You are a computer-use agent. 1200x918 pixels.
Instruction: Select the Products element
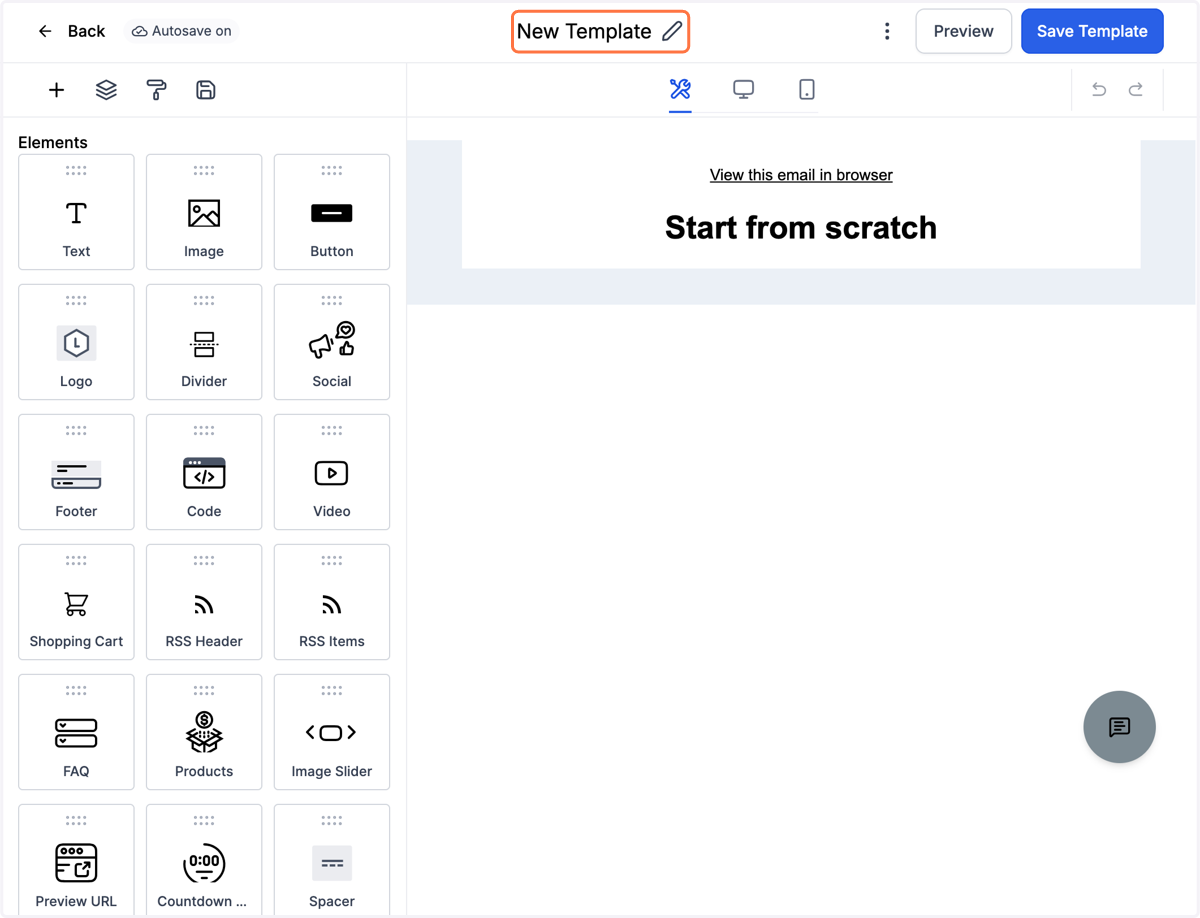tap(204, 732)
